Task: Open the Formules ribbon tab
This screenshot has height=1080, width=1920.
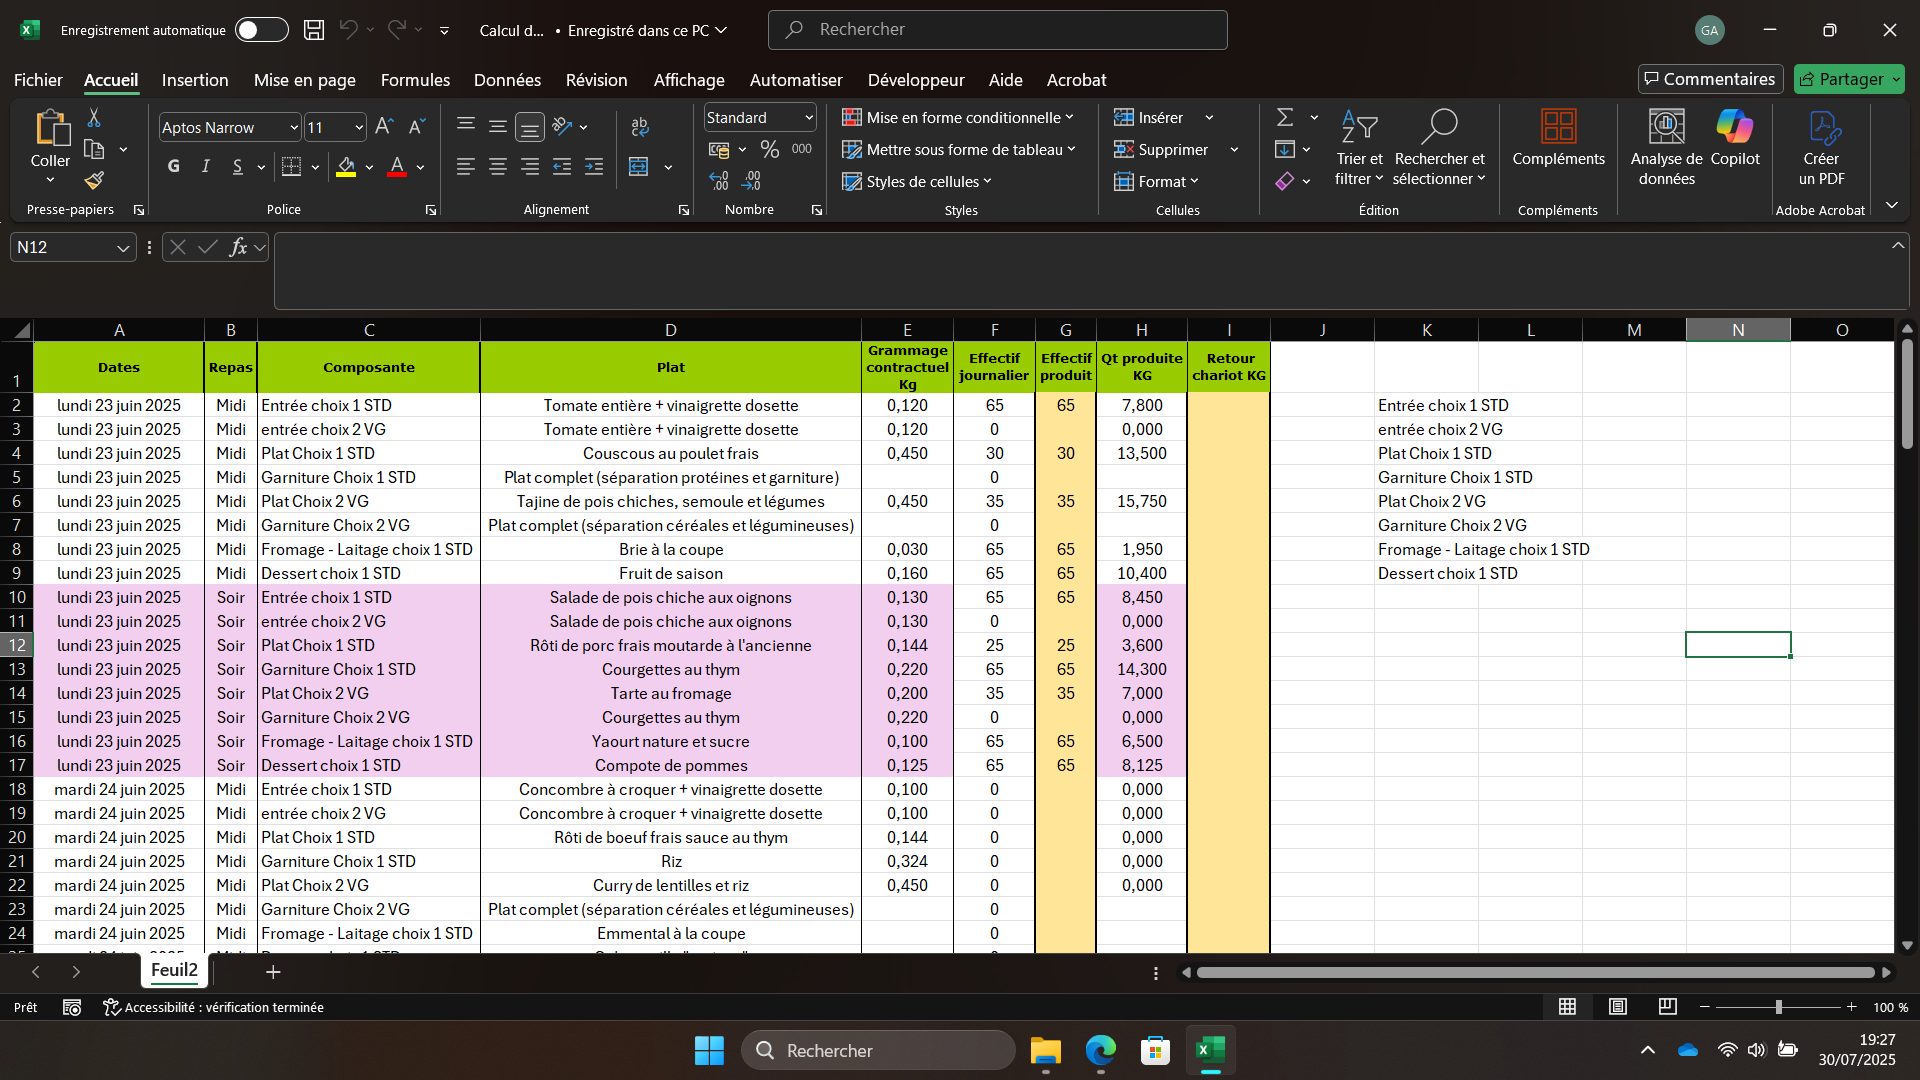Action: tap(415, 80)
